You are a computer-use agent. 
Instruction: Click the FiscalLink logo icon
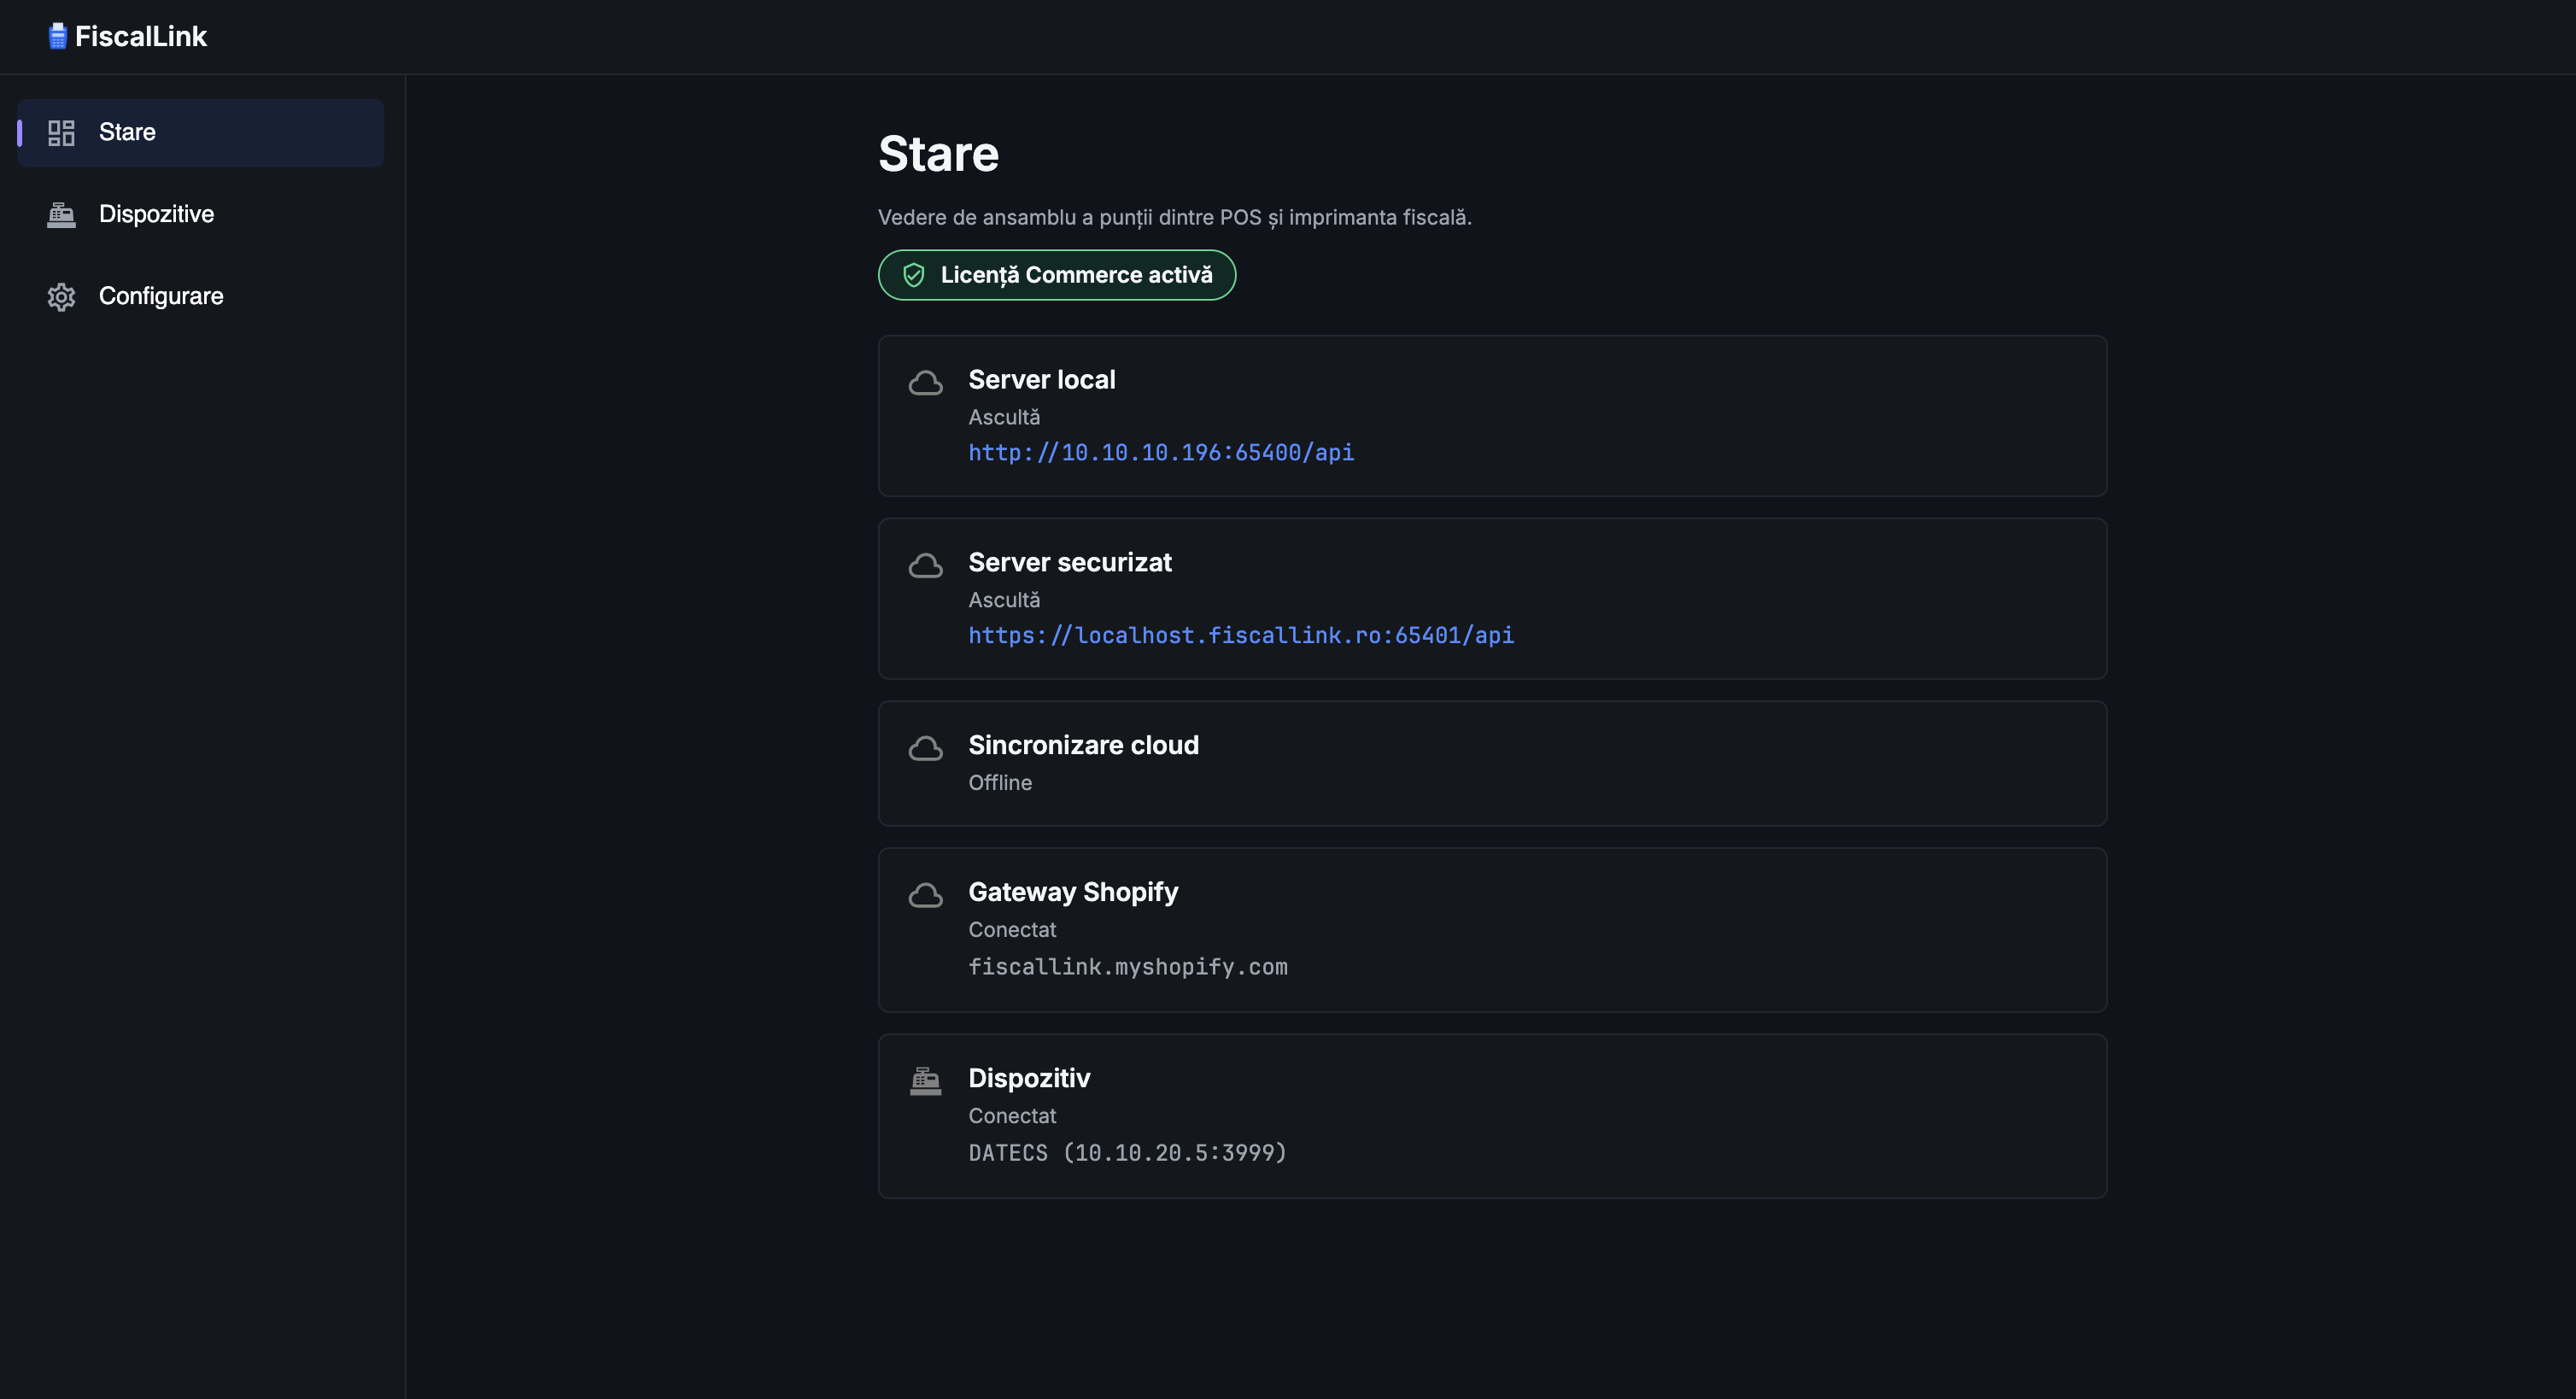57,36
